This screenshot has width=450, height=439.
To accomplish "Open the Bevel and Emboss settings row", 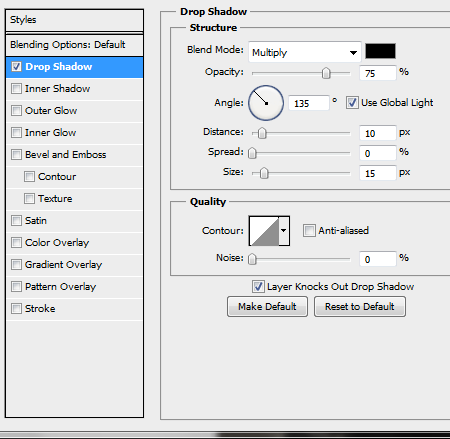I will (75, 155).
